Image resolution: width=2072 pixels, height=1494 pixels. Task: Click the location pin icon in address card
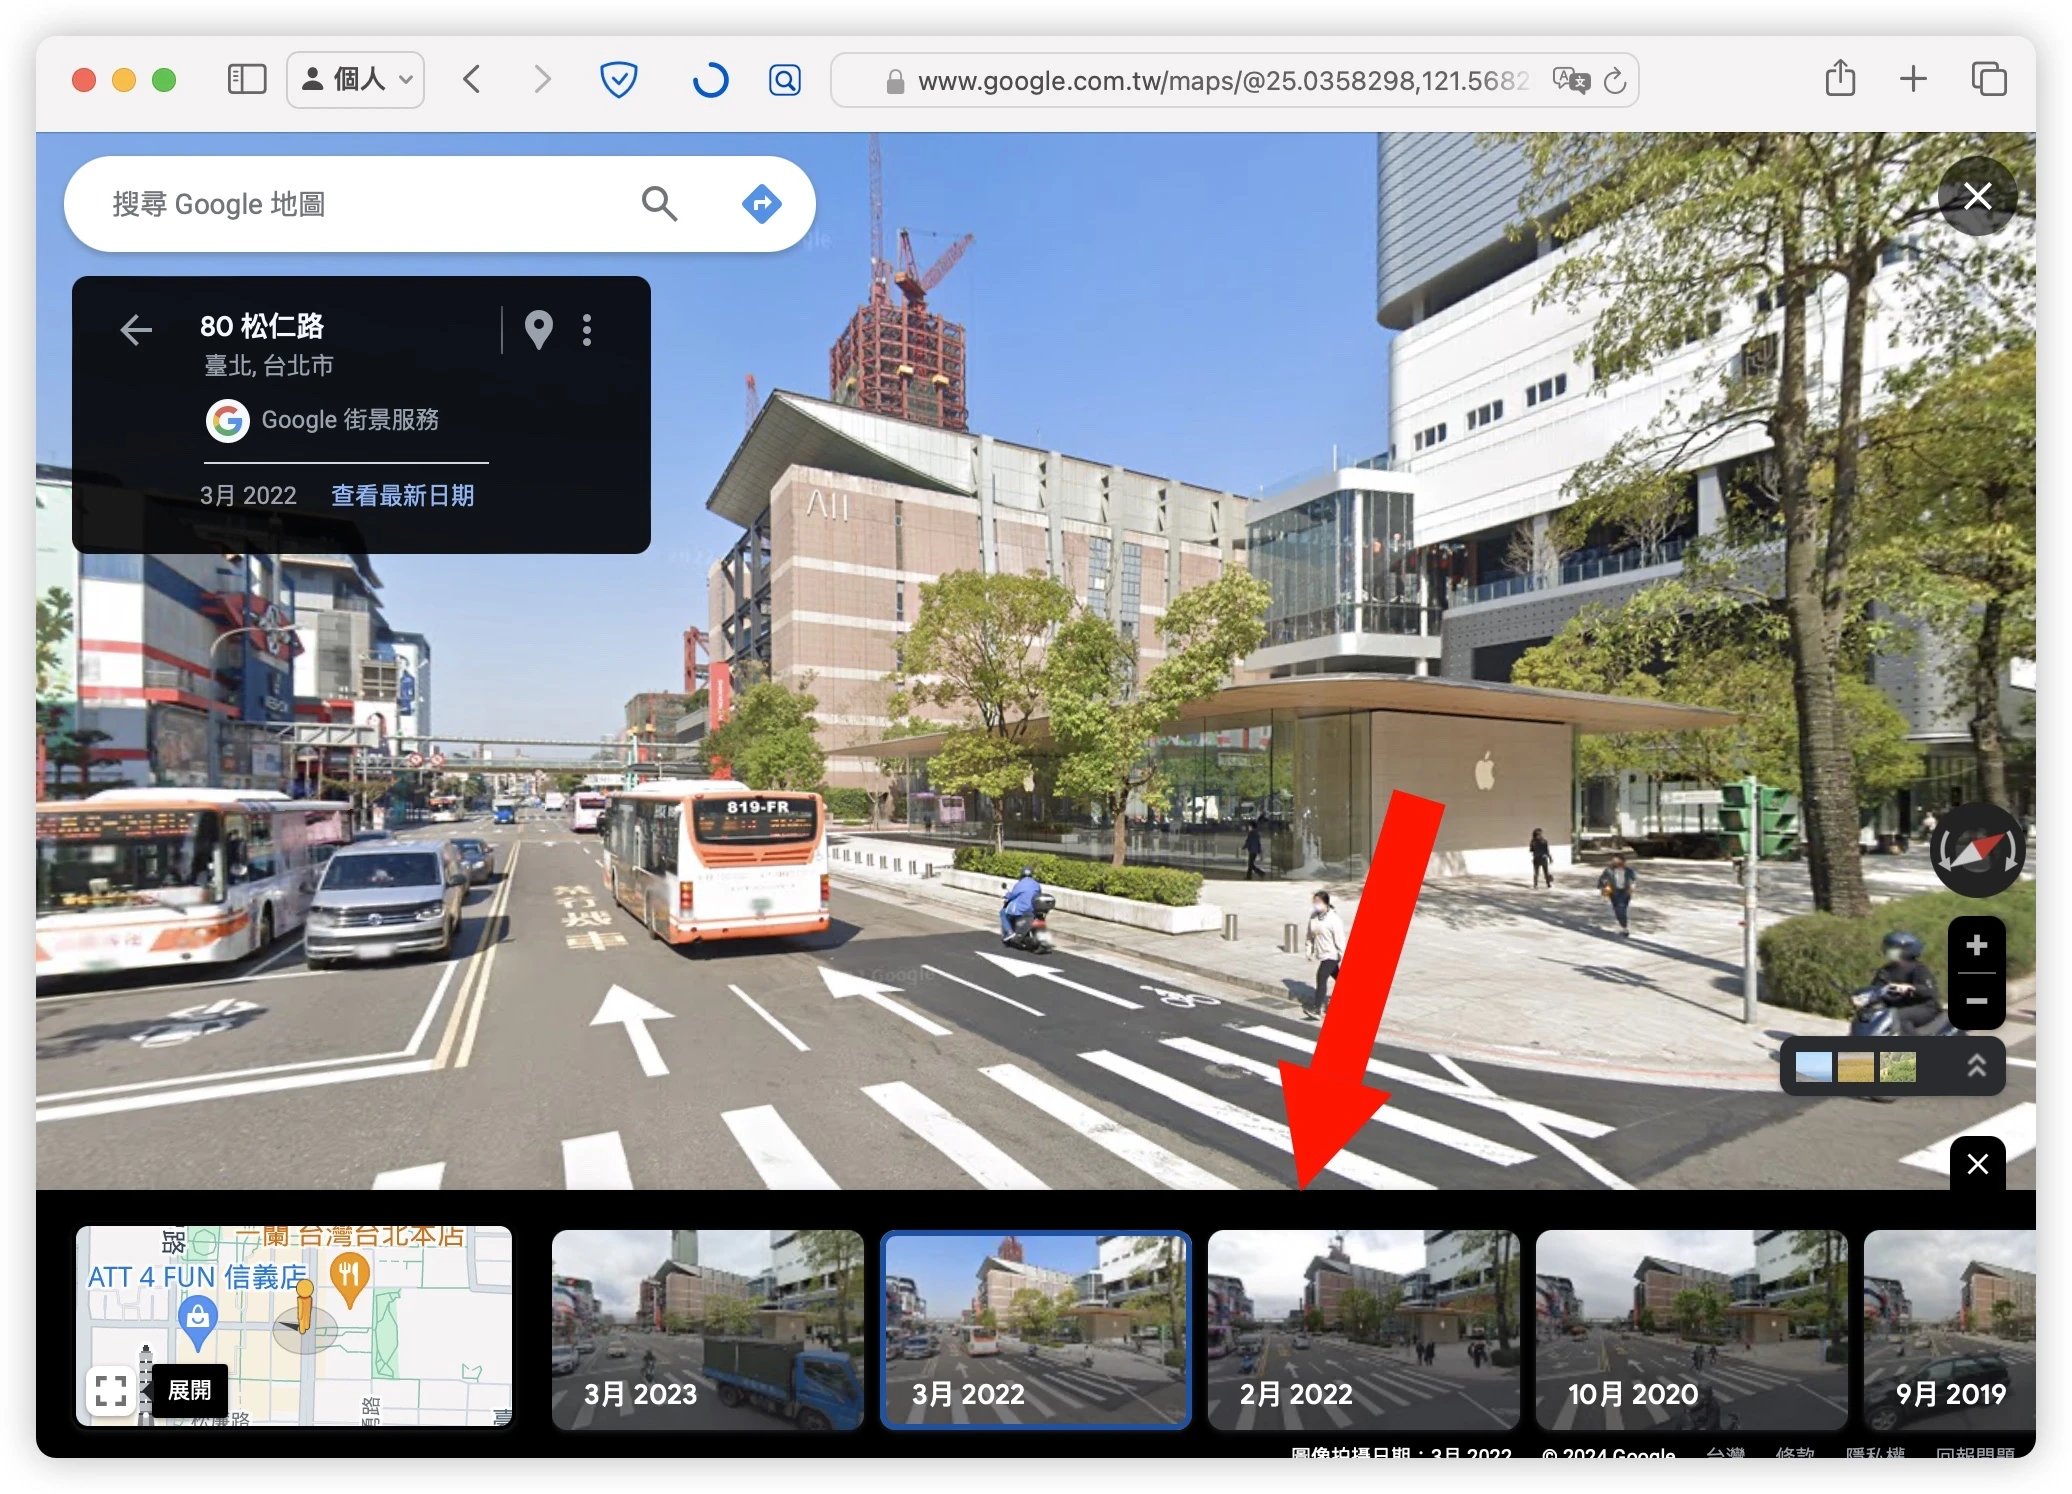539,329
